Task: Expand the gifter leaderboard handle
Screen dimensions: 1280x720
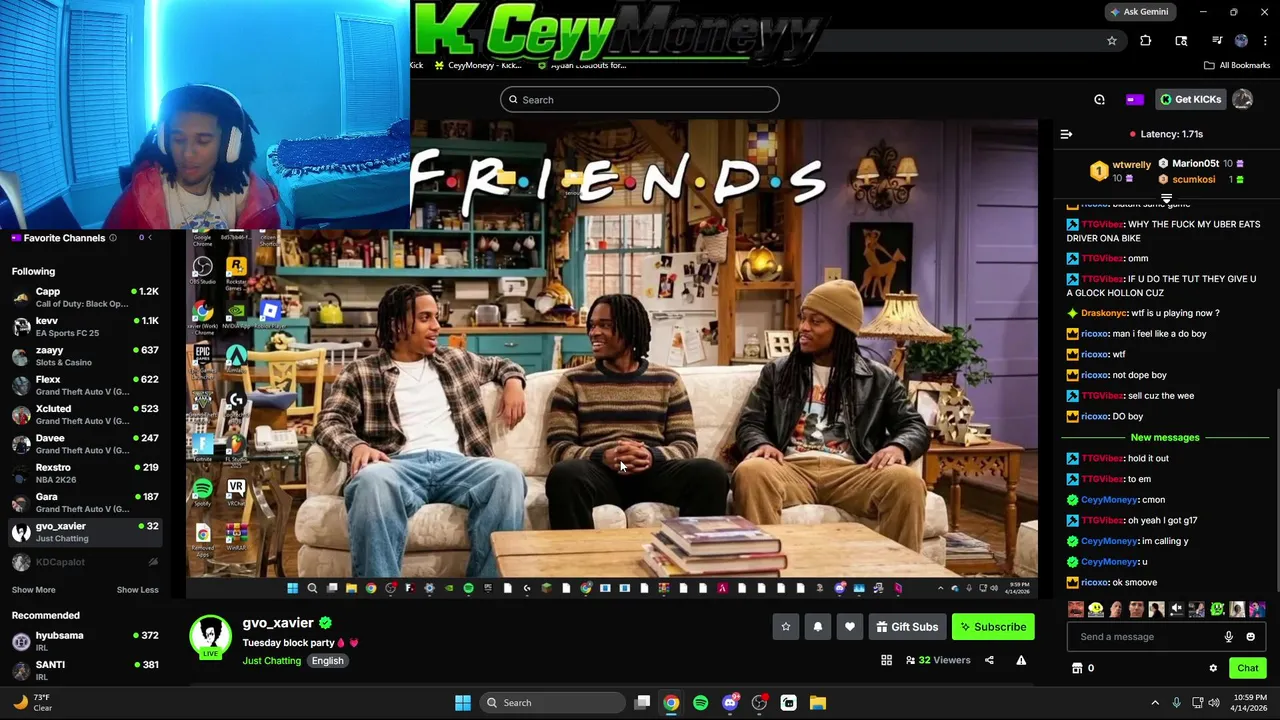Action: click(x=1166, y=198)
